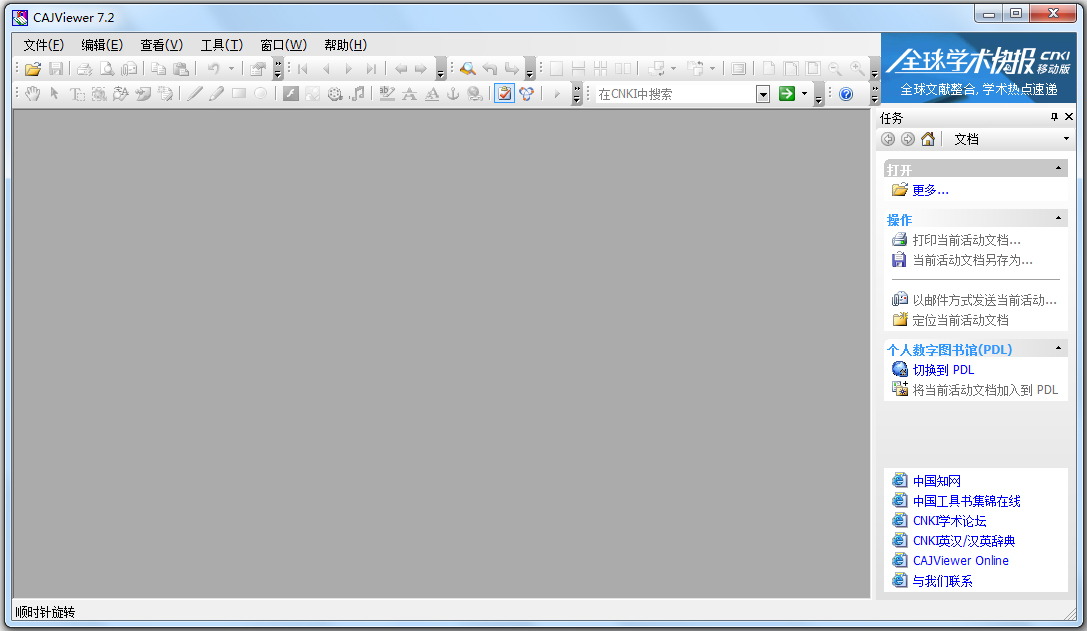Select the Hand pan tool
This screenshot has width=1087, height=631.
point(34,93)
